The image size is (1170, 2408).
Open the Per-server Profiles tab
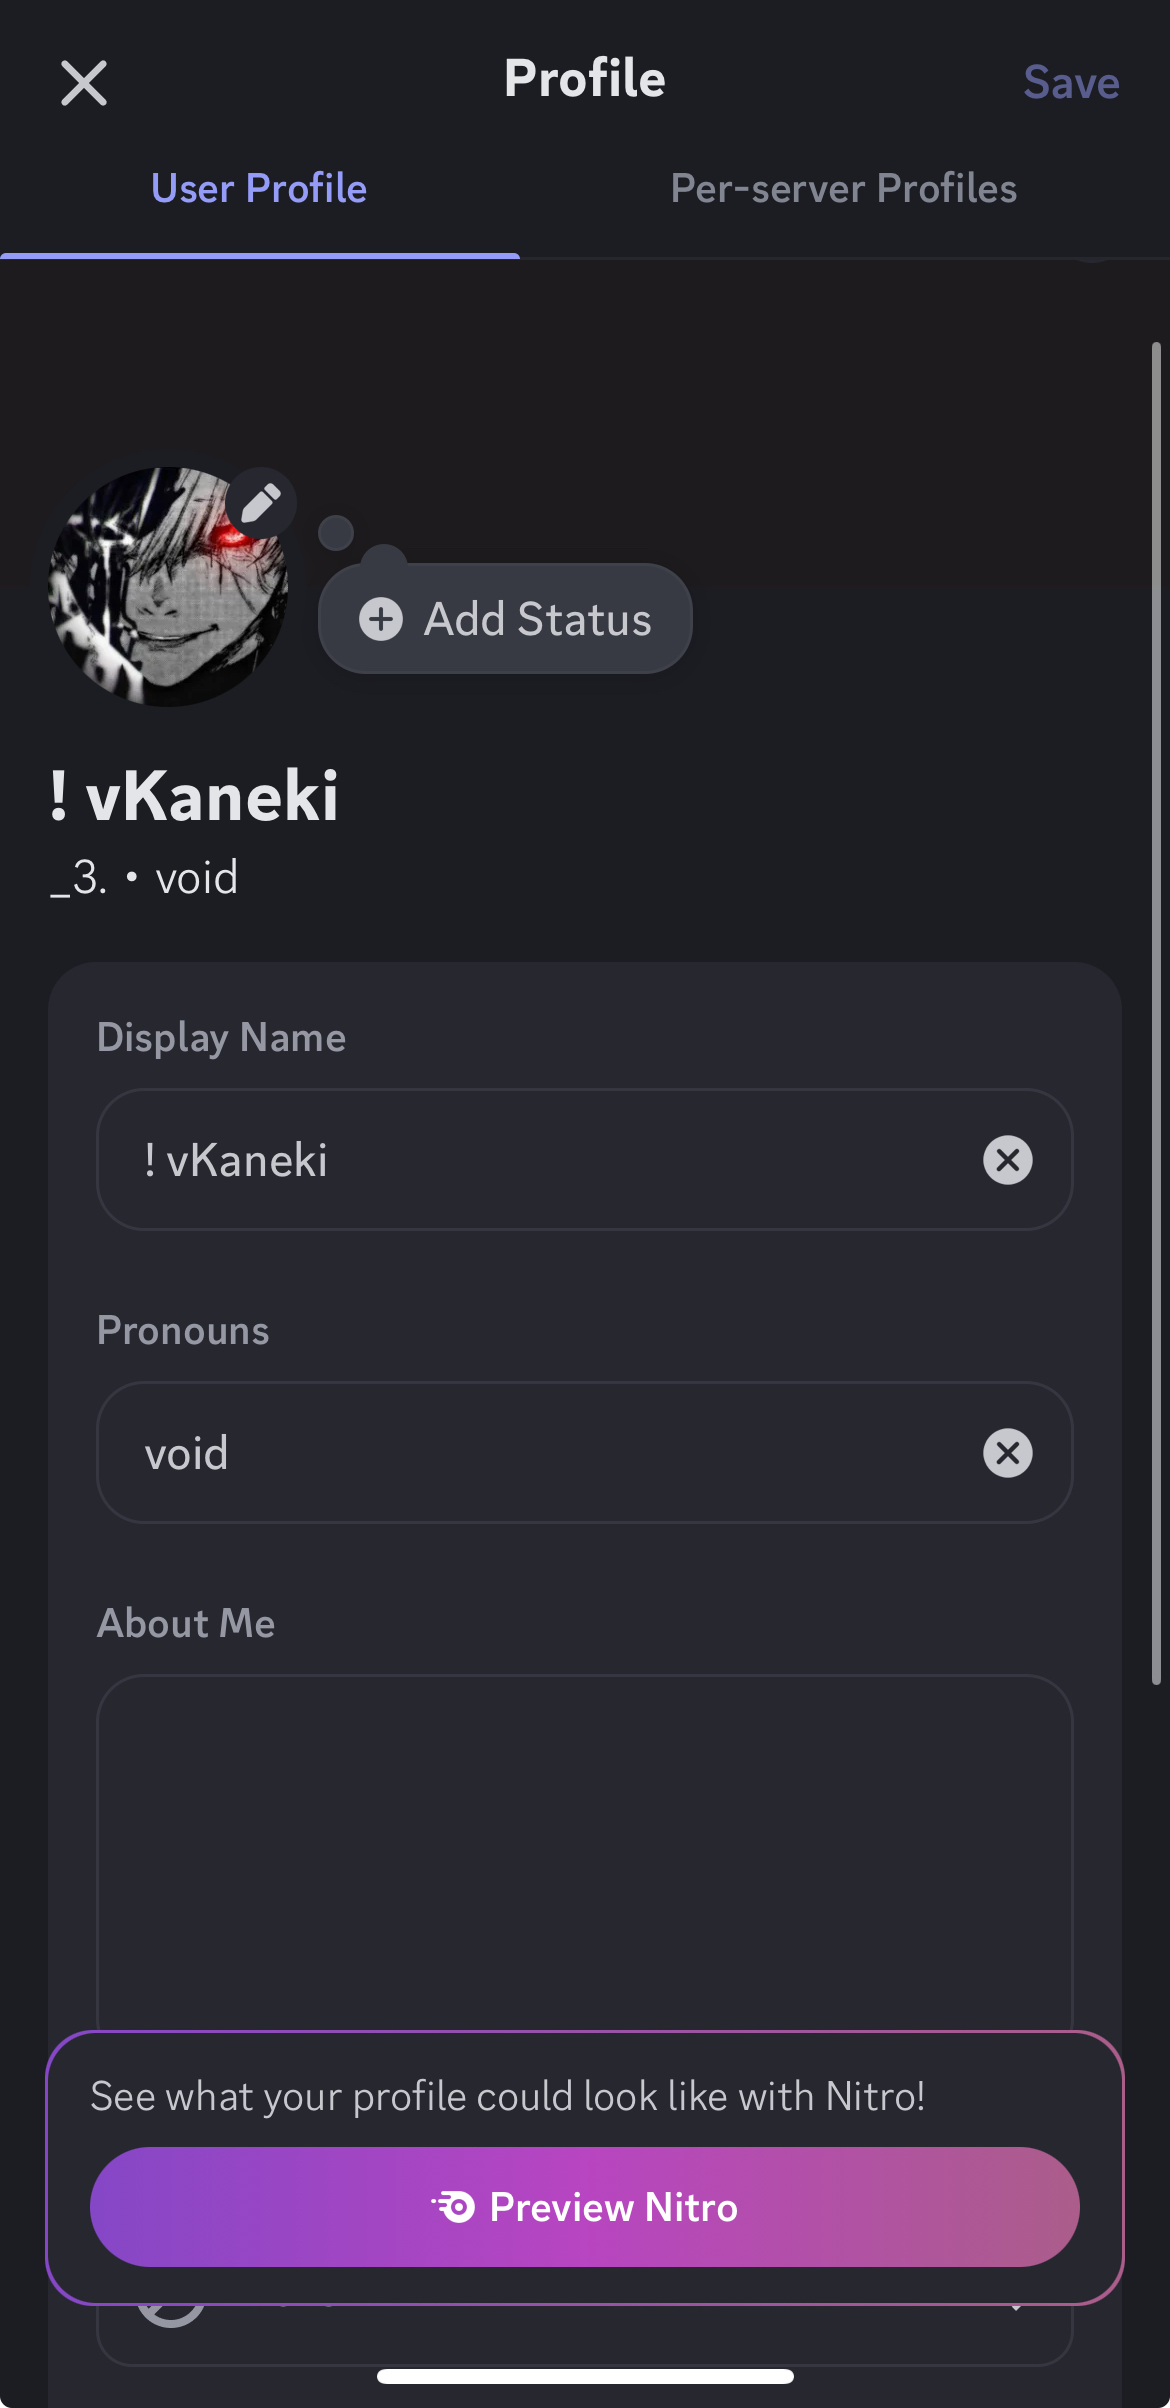843,189
